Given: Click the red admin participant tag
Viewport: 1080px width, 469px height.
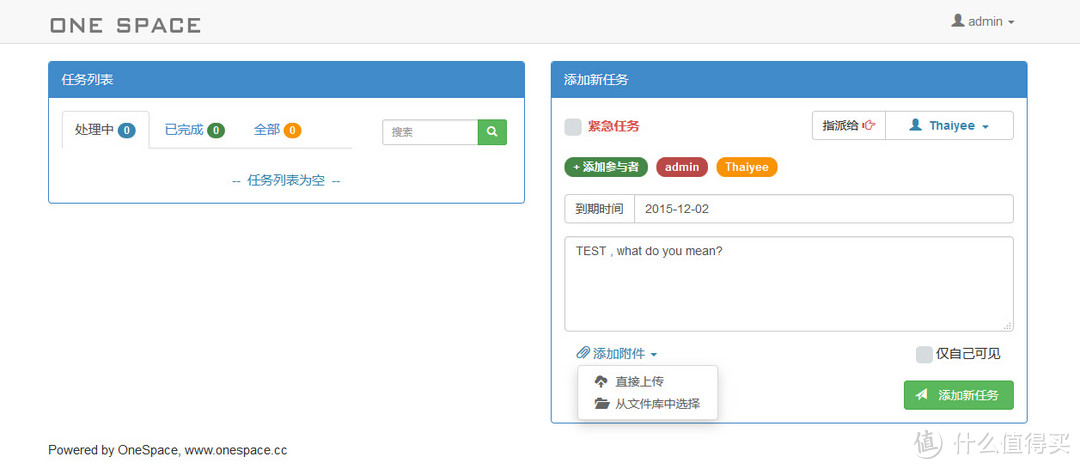Looking at the screenshot, I should pyautogui.click(x=682, y=167).
